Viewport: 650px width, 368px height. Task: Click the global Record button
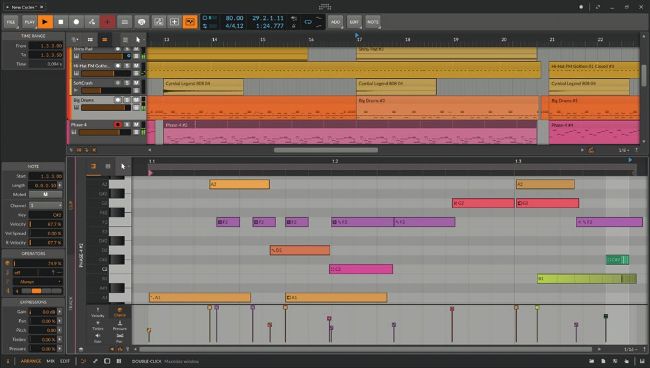point(76,22)
